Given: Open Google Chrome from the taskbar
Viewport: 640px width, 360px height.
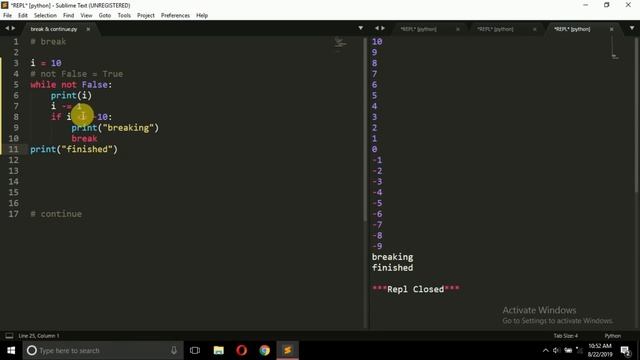Looking at the screenshot, I should 264,350.
